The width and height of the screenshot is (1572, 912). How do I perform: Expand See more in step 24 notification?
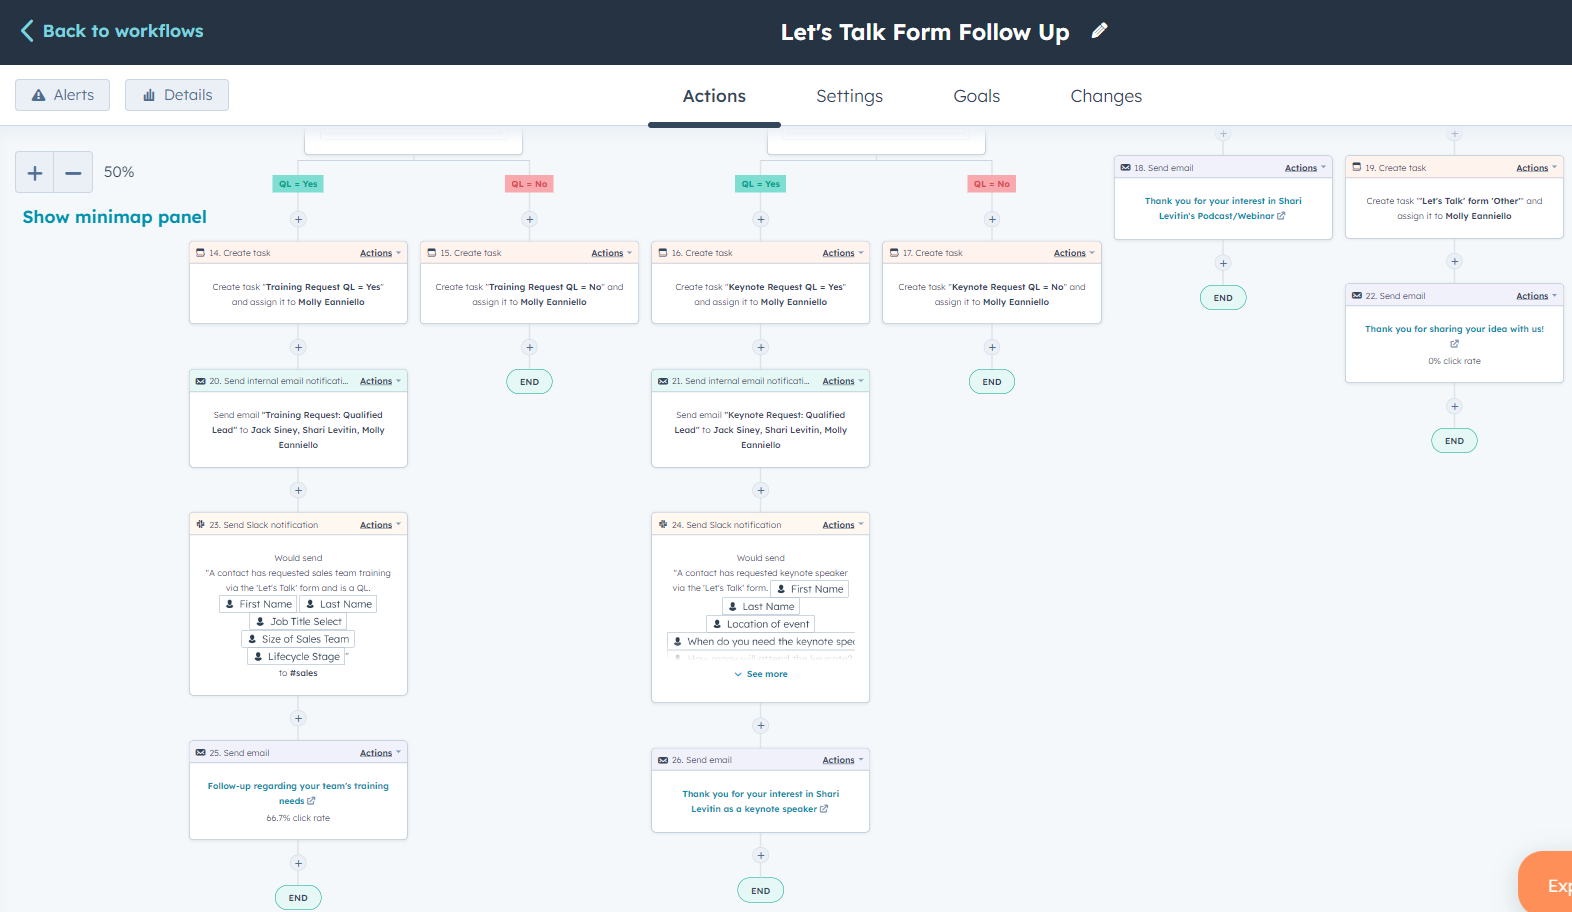pyautogui.click(x=761, y=674)
